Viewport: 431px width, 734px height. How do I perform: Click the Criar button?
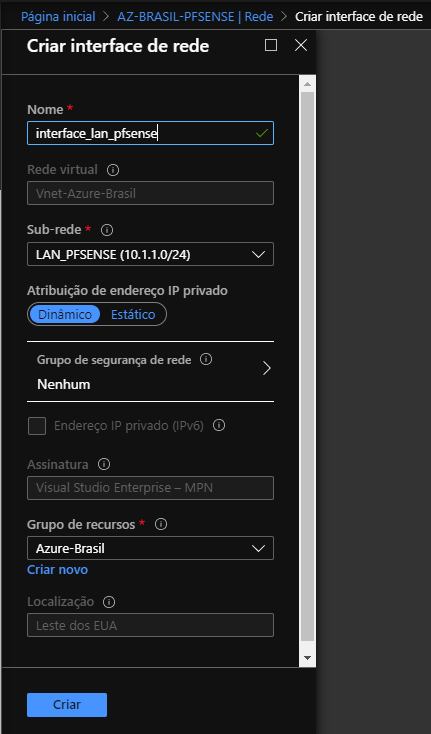67,705
